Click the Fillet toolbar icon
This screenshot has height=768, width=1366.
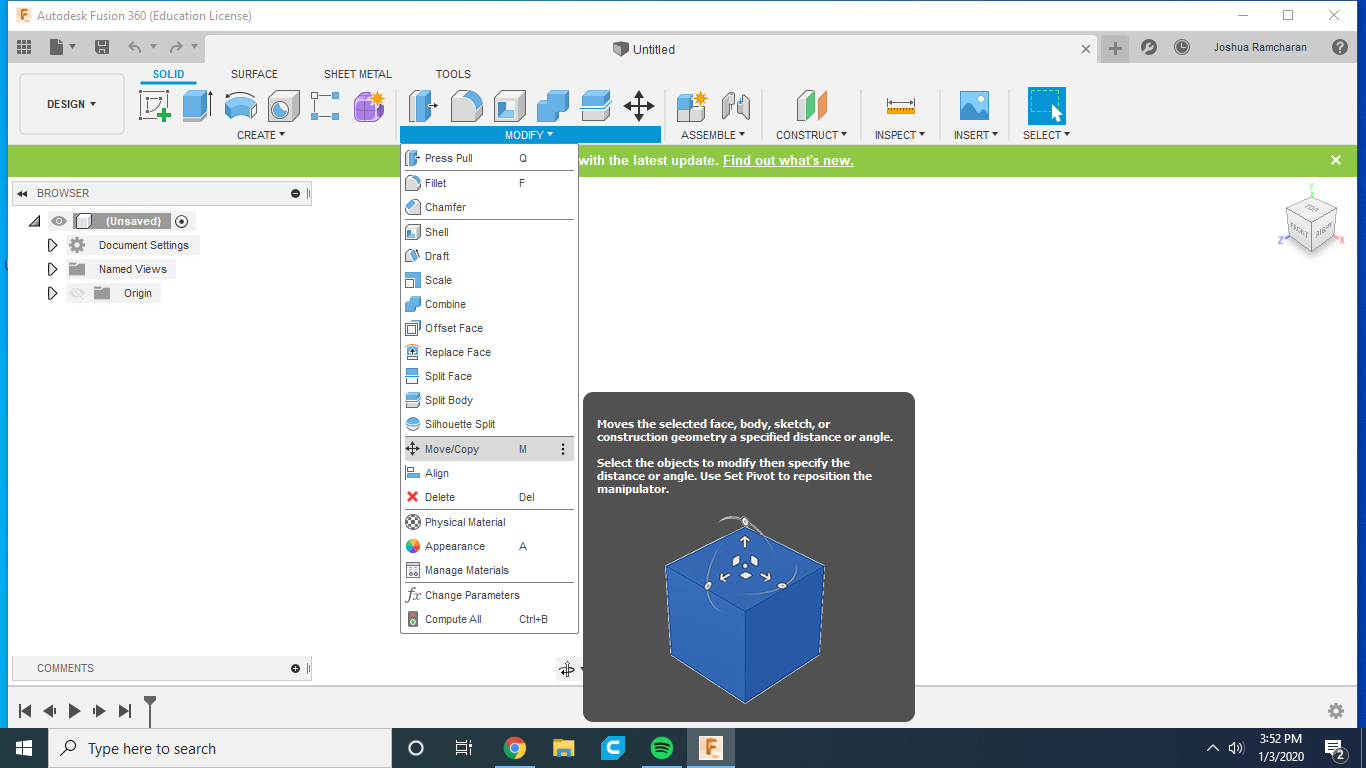pyautogui.click(x=466, y=105)
